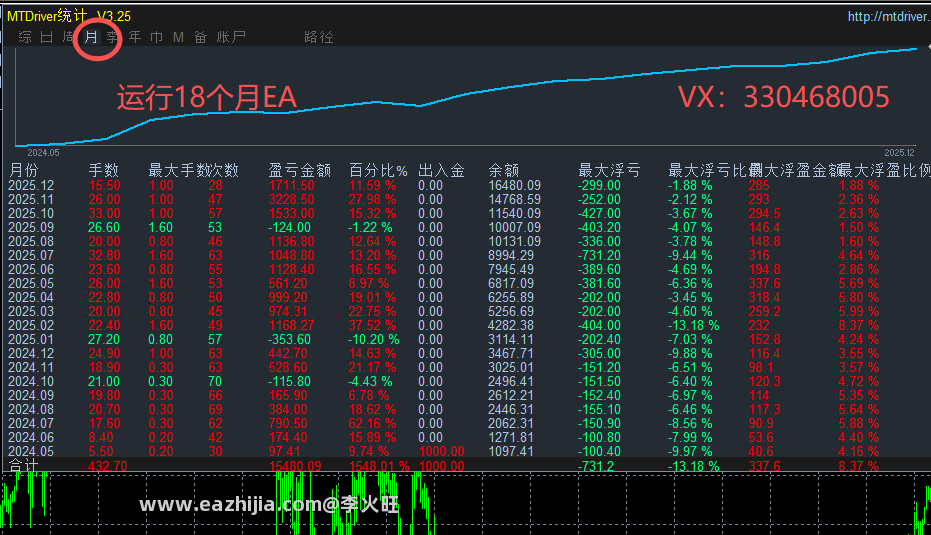Click percentage value 62.16 %
931x535 pixels.
(372, 423)
